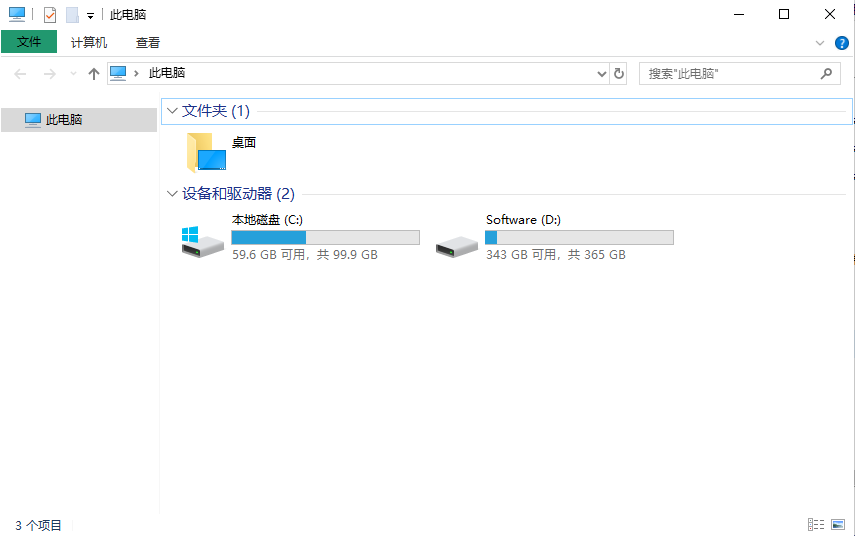The width and height of the screenshot is (855, 536).
Task: Open the 文件 menu tab
Action: click(29, 42)
